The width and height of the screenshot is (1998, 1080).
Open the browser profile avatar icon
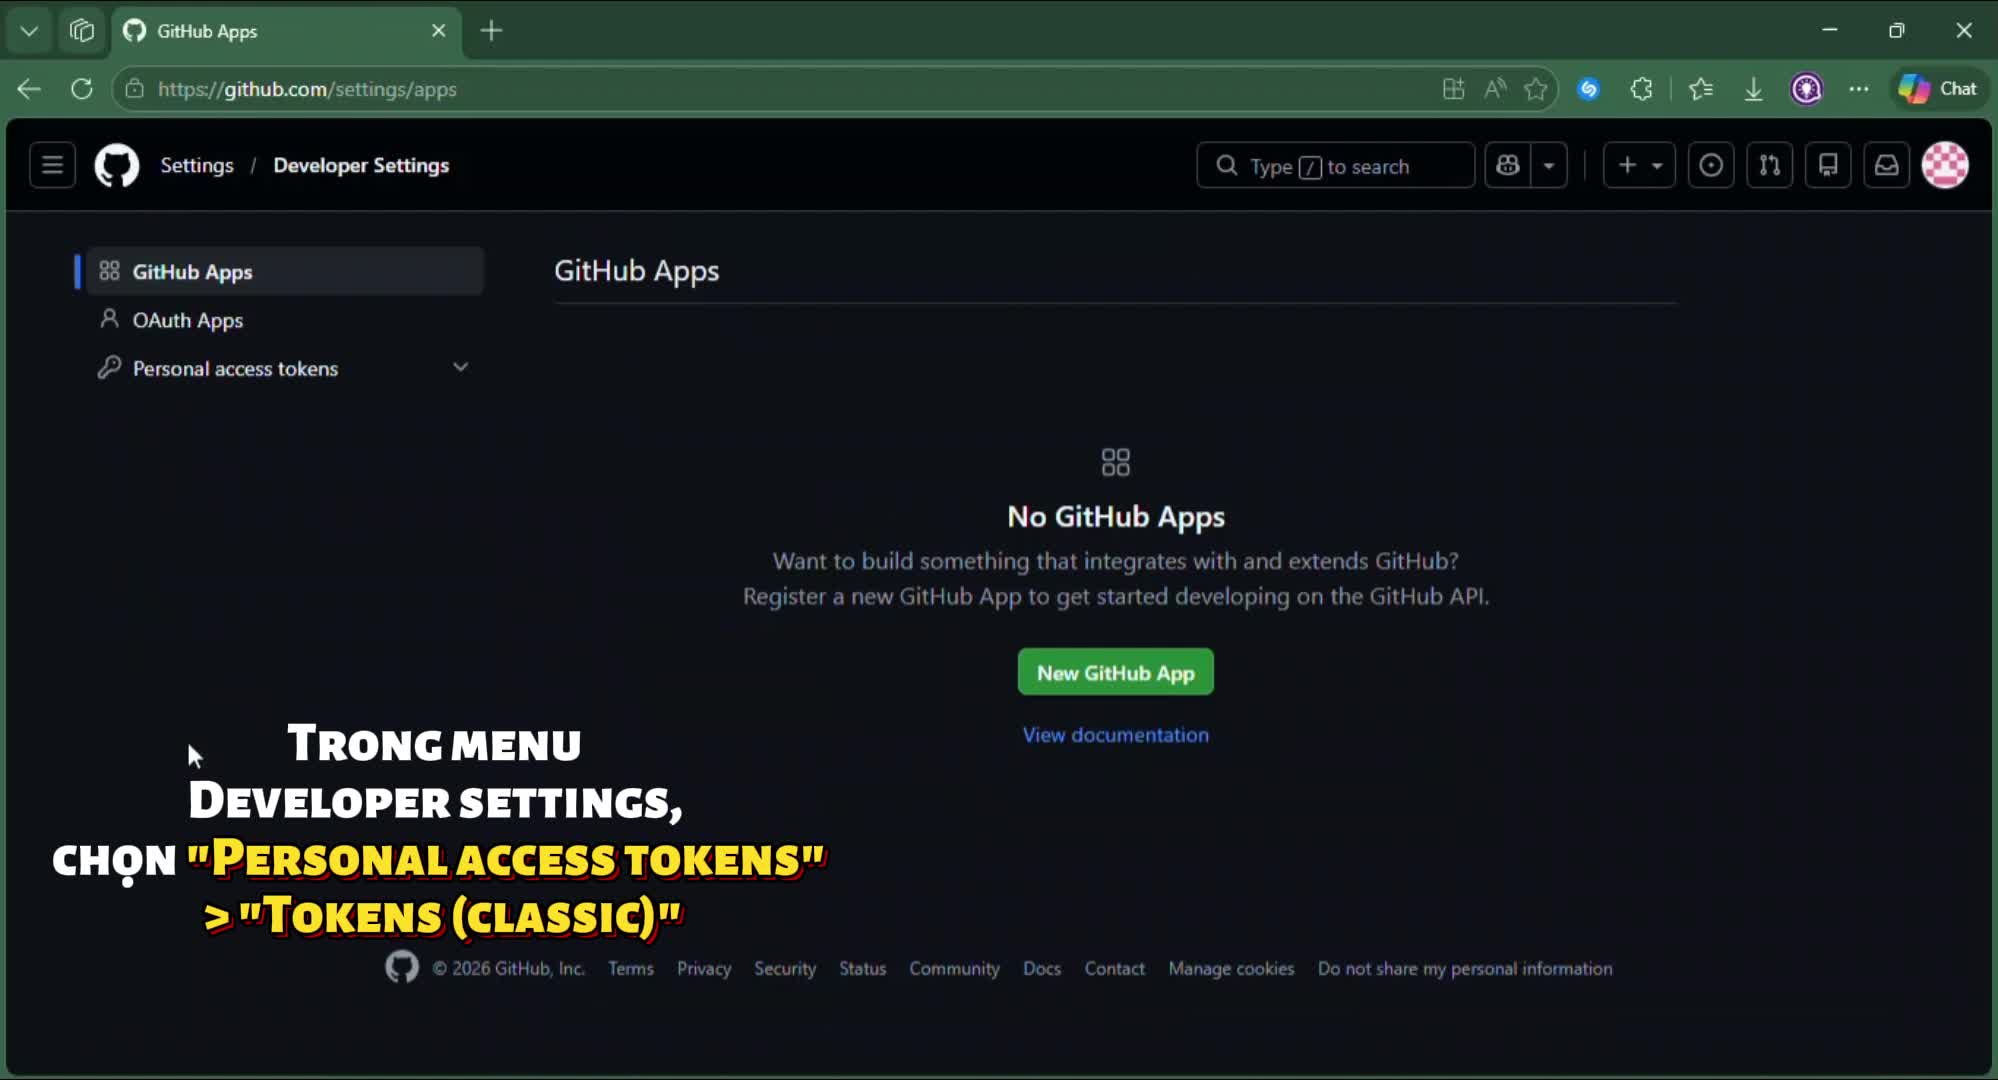click(x=1806, y=89)
